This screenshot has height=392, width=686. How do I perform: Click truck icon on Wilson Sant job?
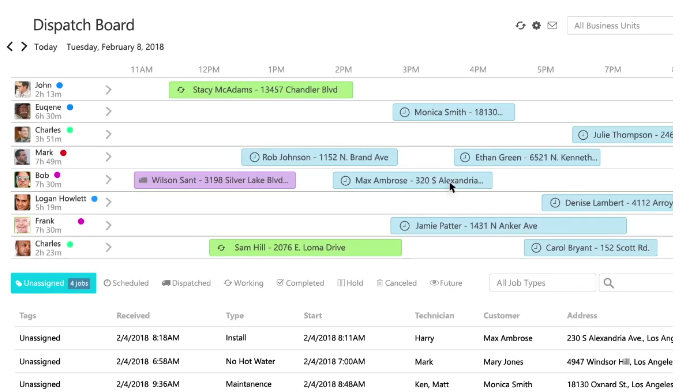143,180
